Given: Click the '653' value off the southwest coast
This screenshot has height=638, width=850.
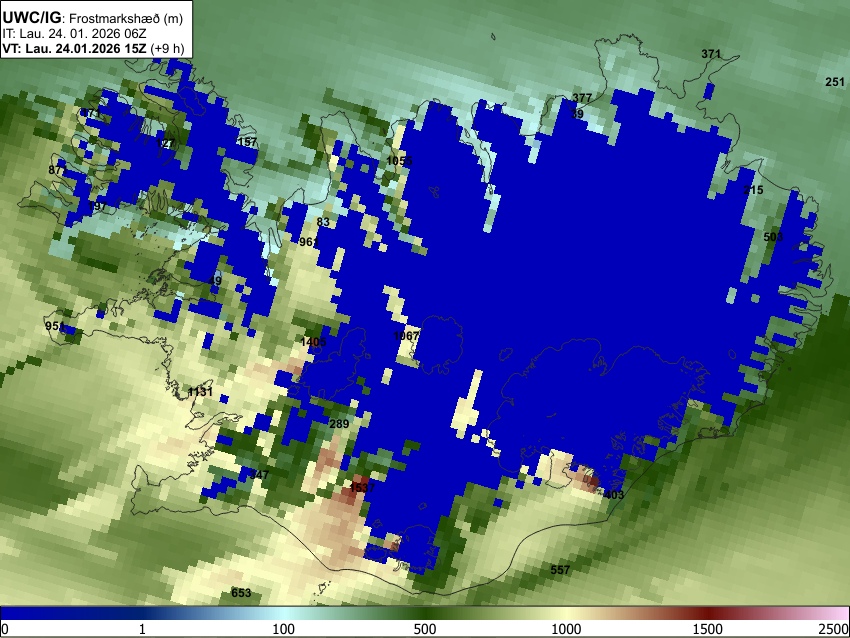Looking at the screenshot, I should coord(241,592).
